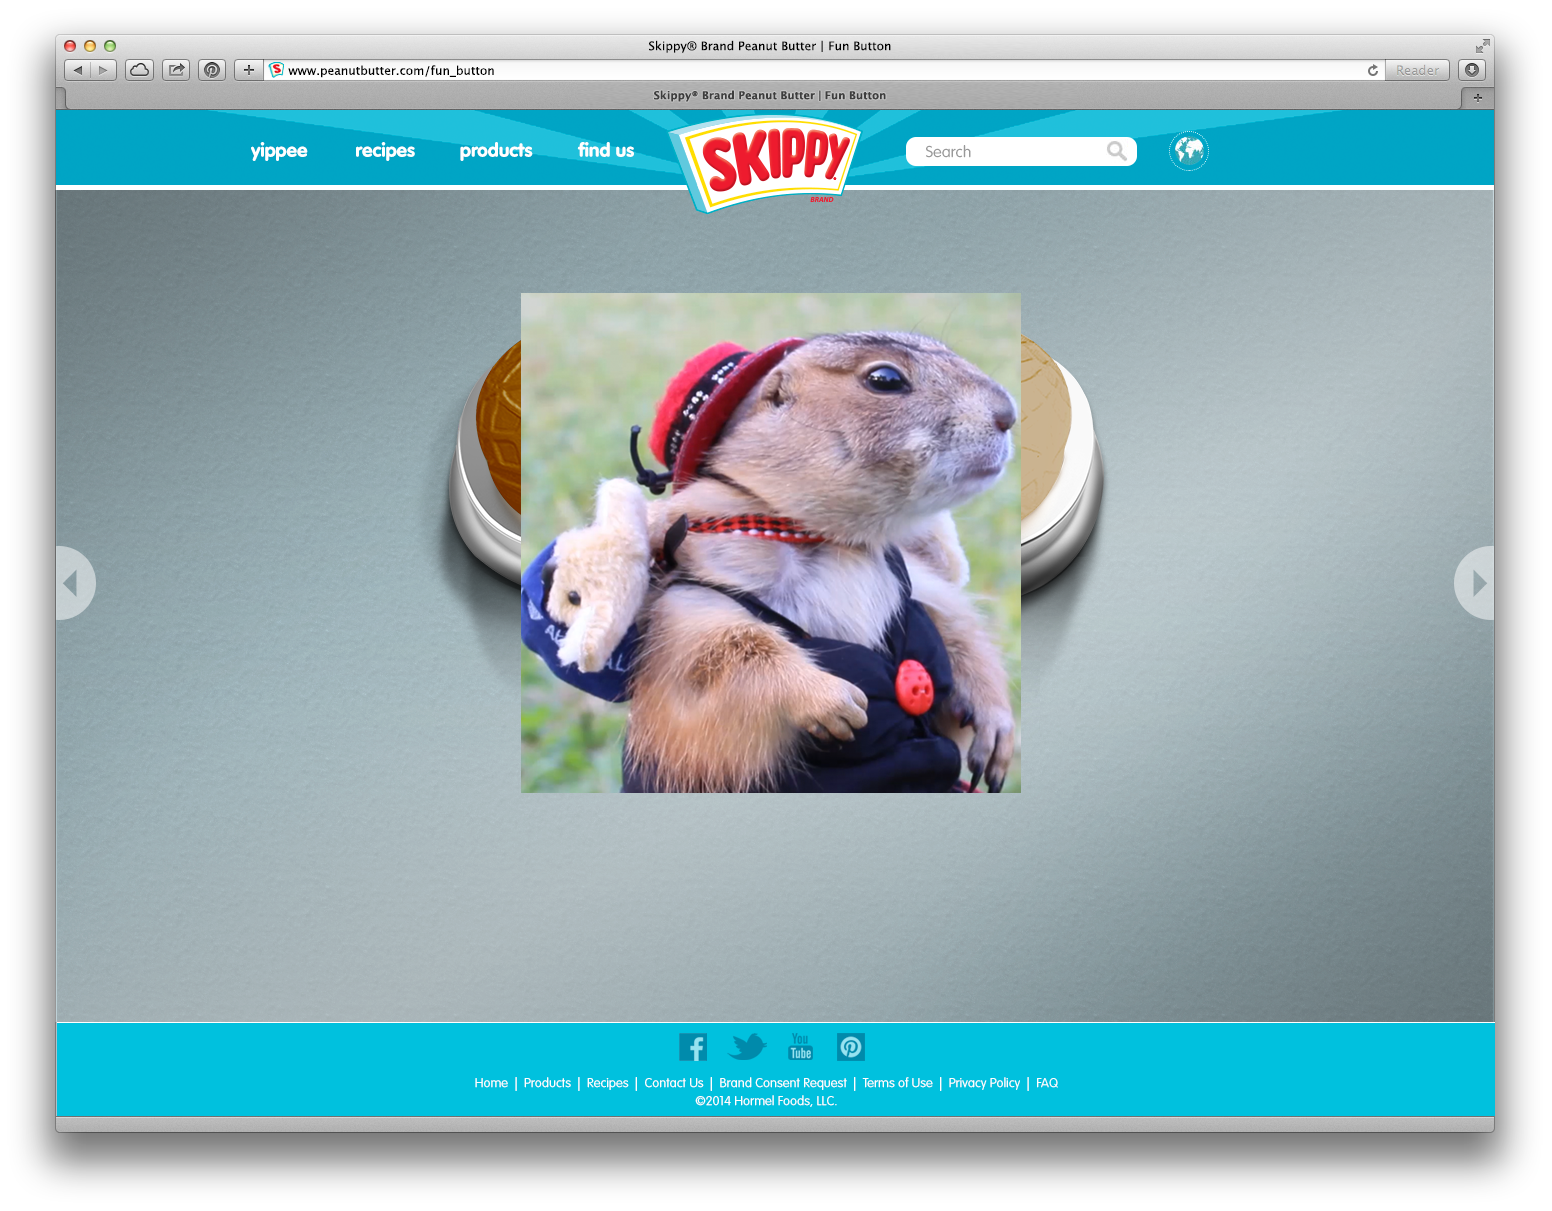Follow the Products footer link
This screenshot has height=1211, width=1552.
(547, 1083)
